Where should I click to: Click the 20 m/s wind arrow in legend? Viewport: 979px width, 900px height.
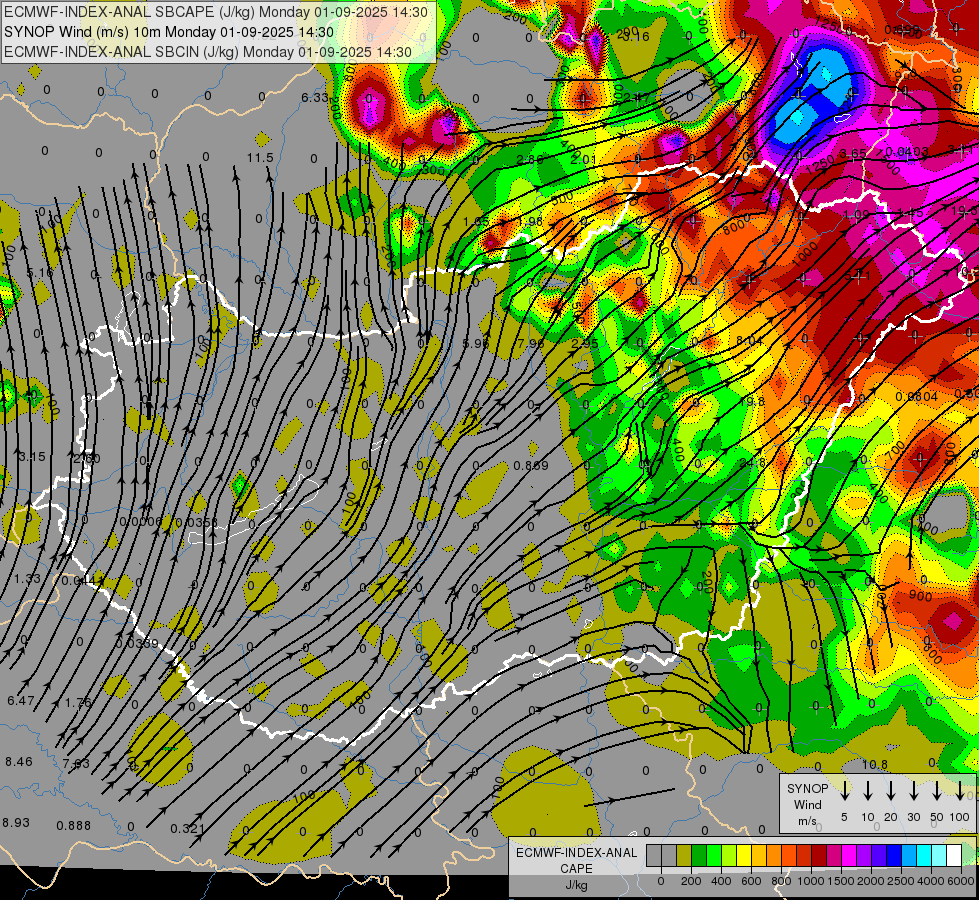[x=891, y=790]
